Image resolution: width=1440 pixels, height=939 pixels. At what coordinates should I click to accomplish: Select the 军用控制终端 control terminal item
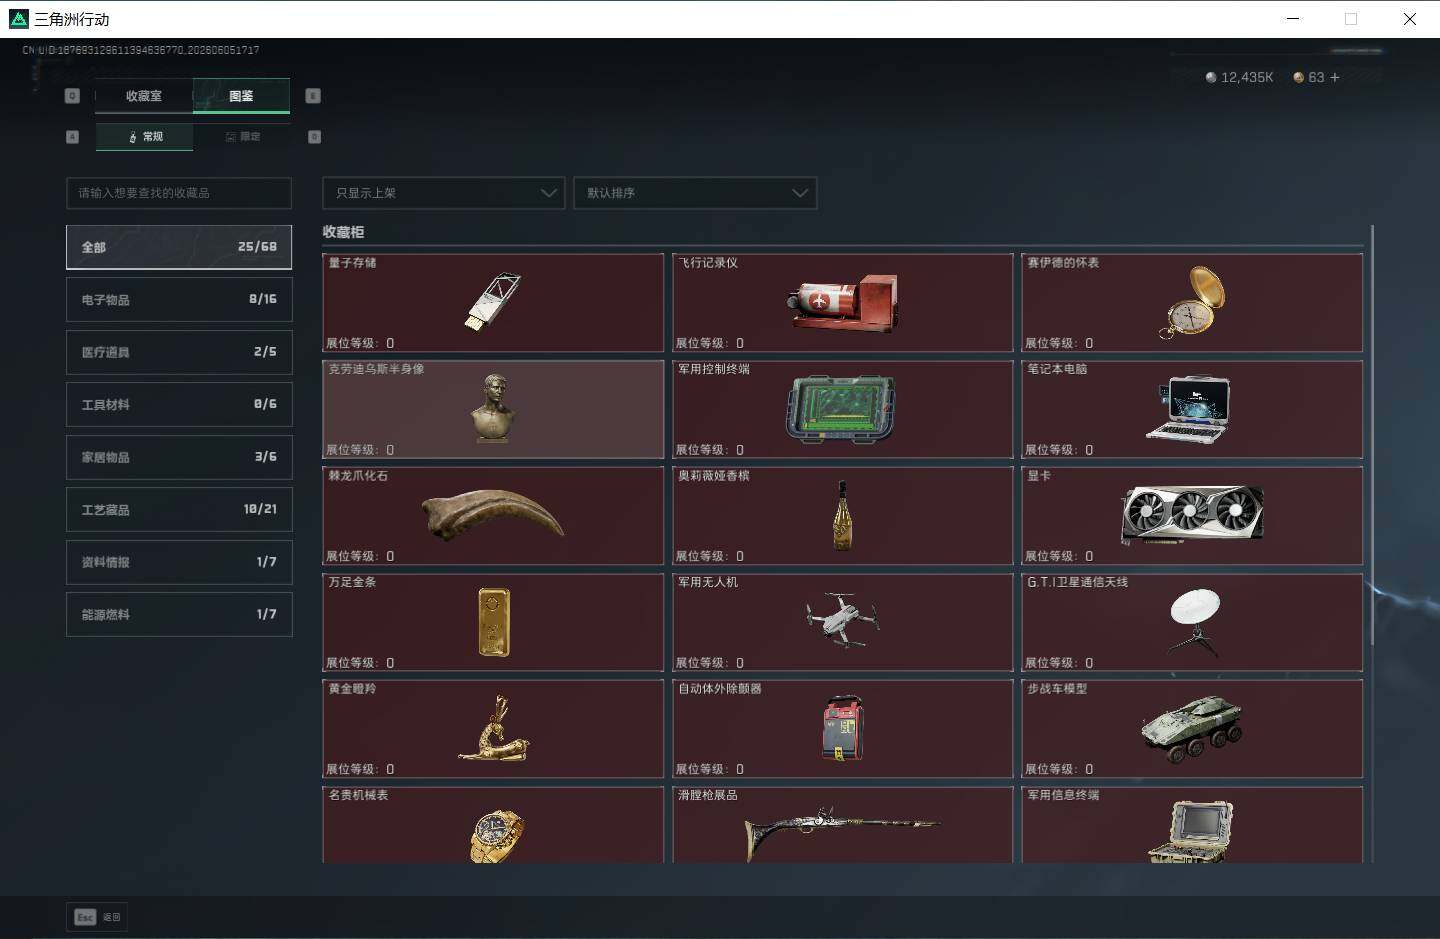[842, 409]
